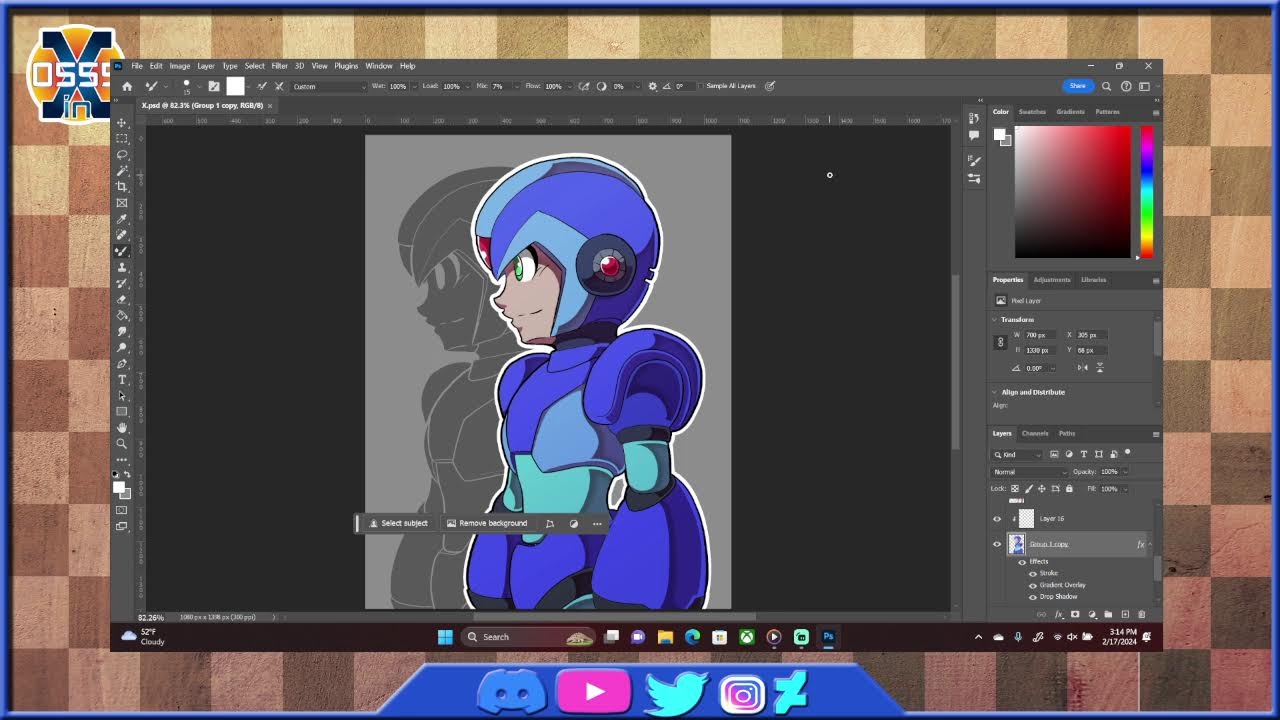
Task: Pick a color in the color field
Action: [x=1073, y=192]
